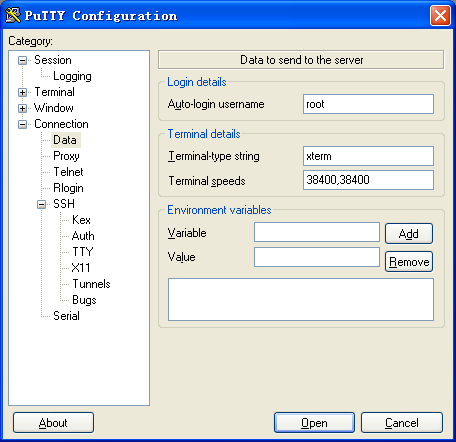Open Tunnels settings under SSH
Viewport: 456px width, 442px height.
click(x=91, y=284)
